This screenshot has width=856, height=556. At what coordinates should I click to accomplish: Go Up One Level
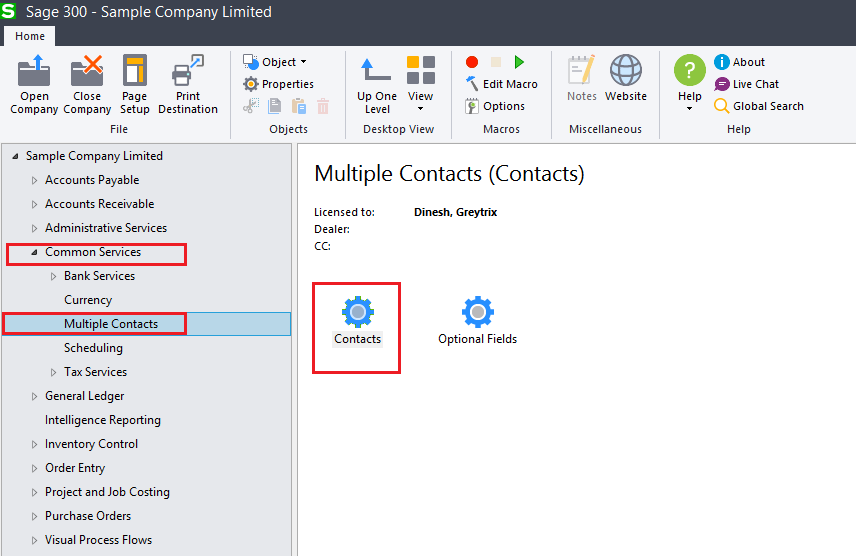click(x=377, y=85)
